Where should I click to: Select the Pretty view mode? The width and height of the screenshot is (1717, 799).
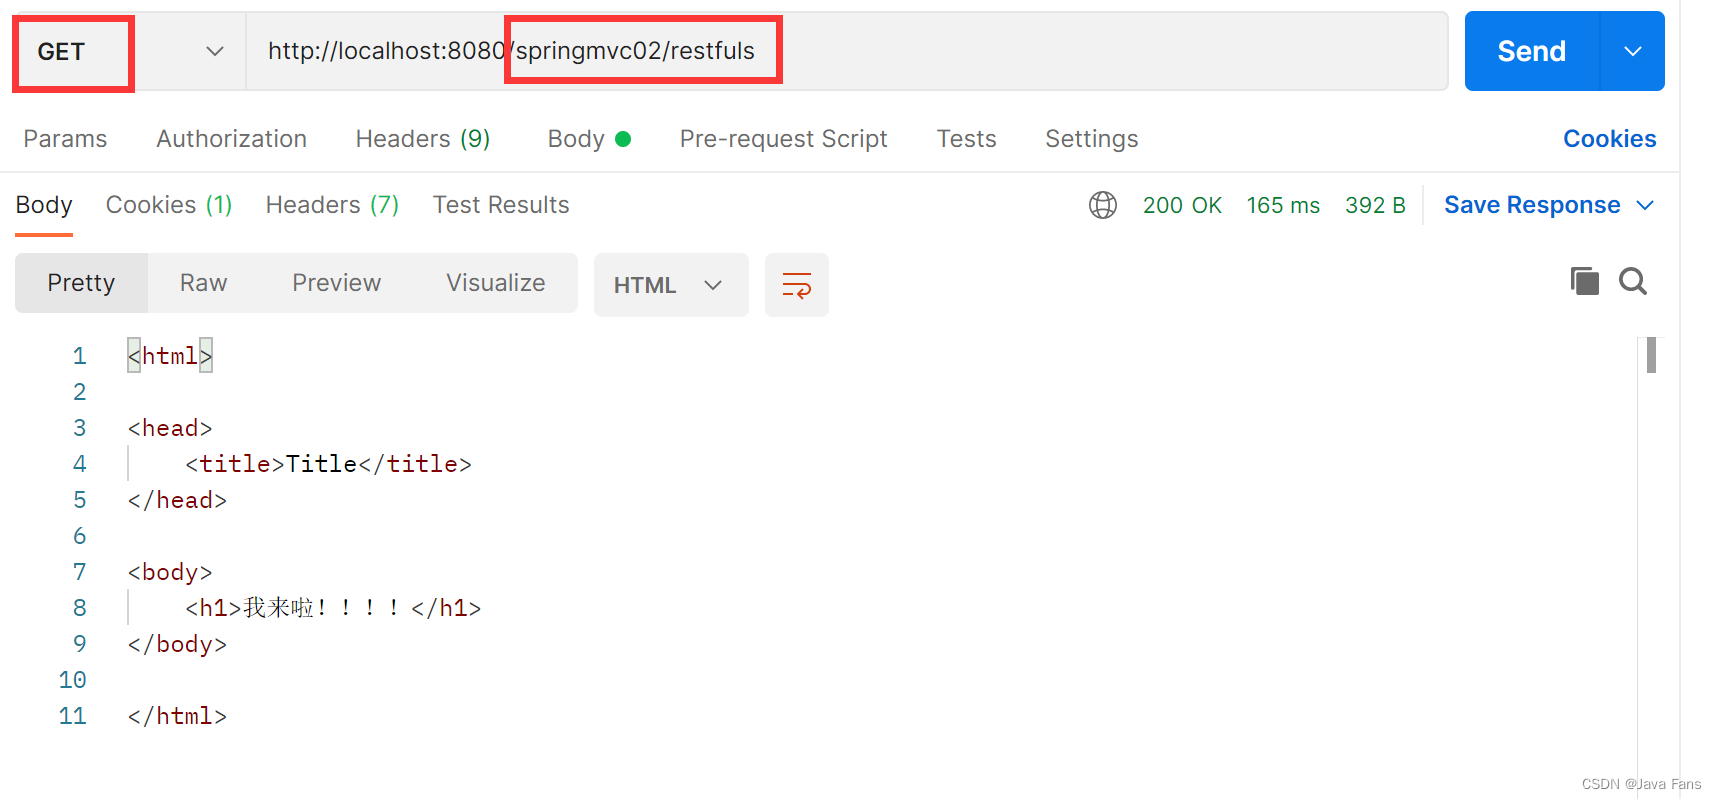coord(81,283)
